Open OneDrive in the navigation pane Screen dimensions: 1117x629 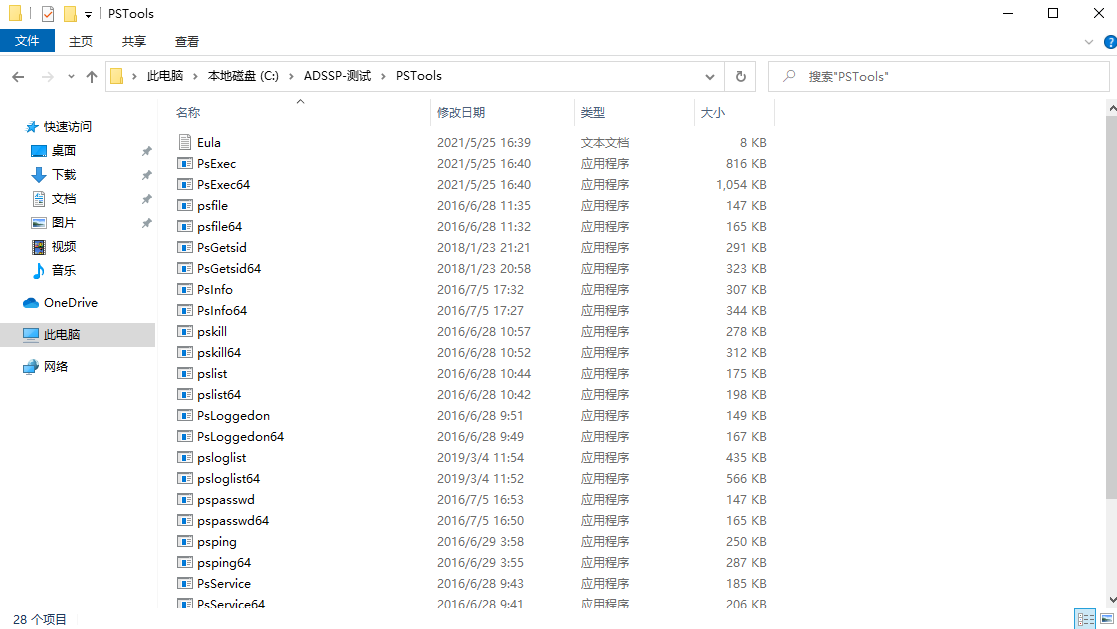[x=70, y=303]
